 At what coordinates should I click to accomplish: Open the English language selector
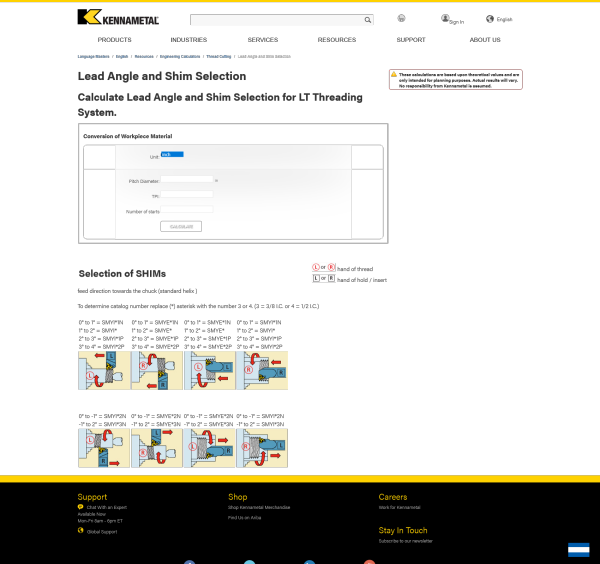[x=504, y=19]
